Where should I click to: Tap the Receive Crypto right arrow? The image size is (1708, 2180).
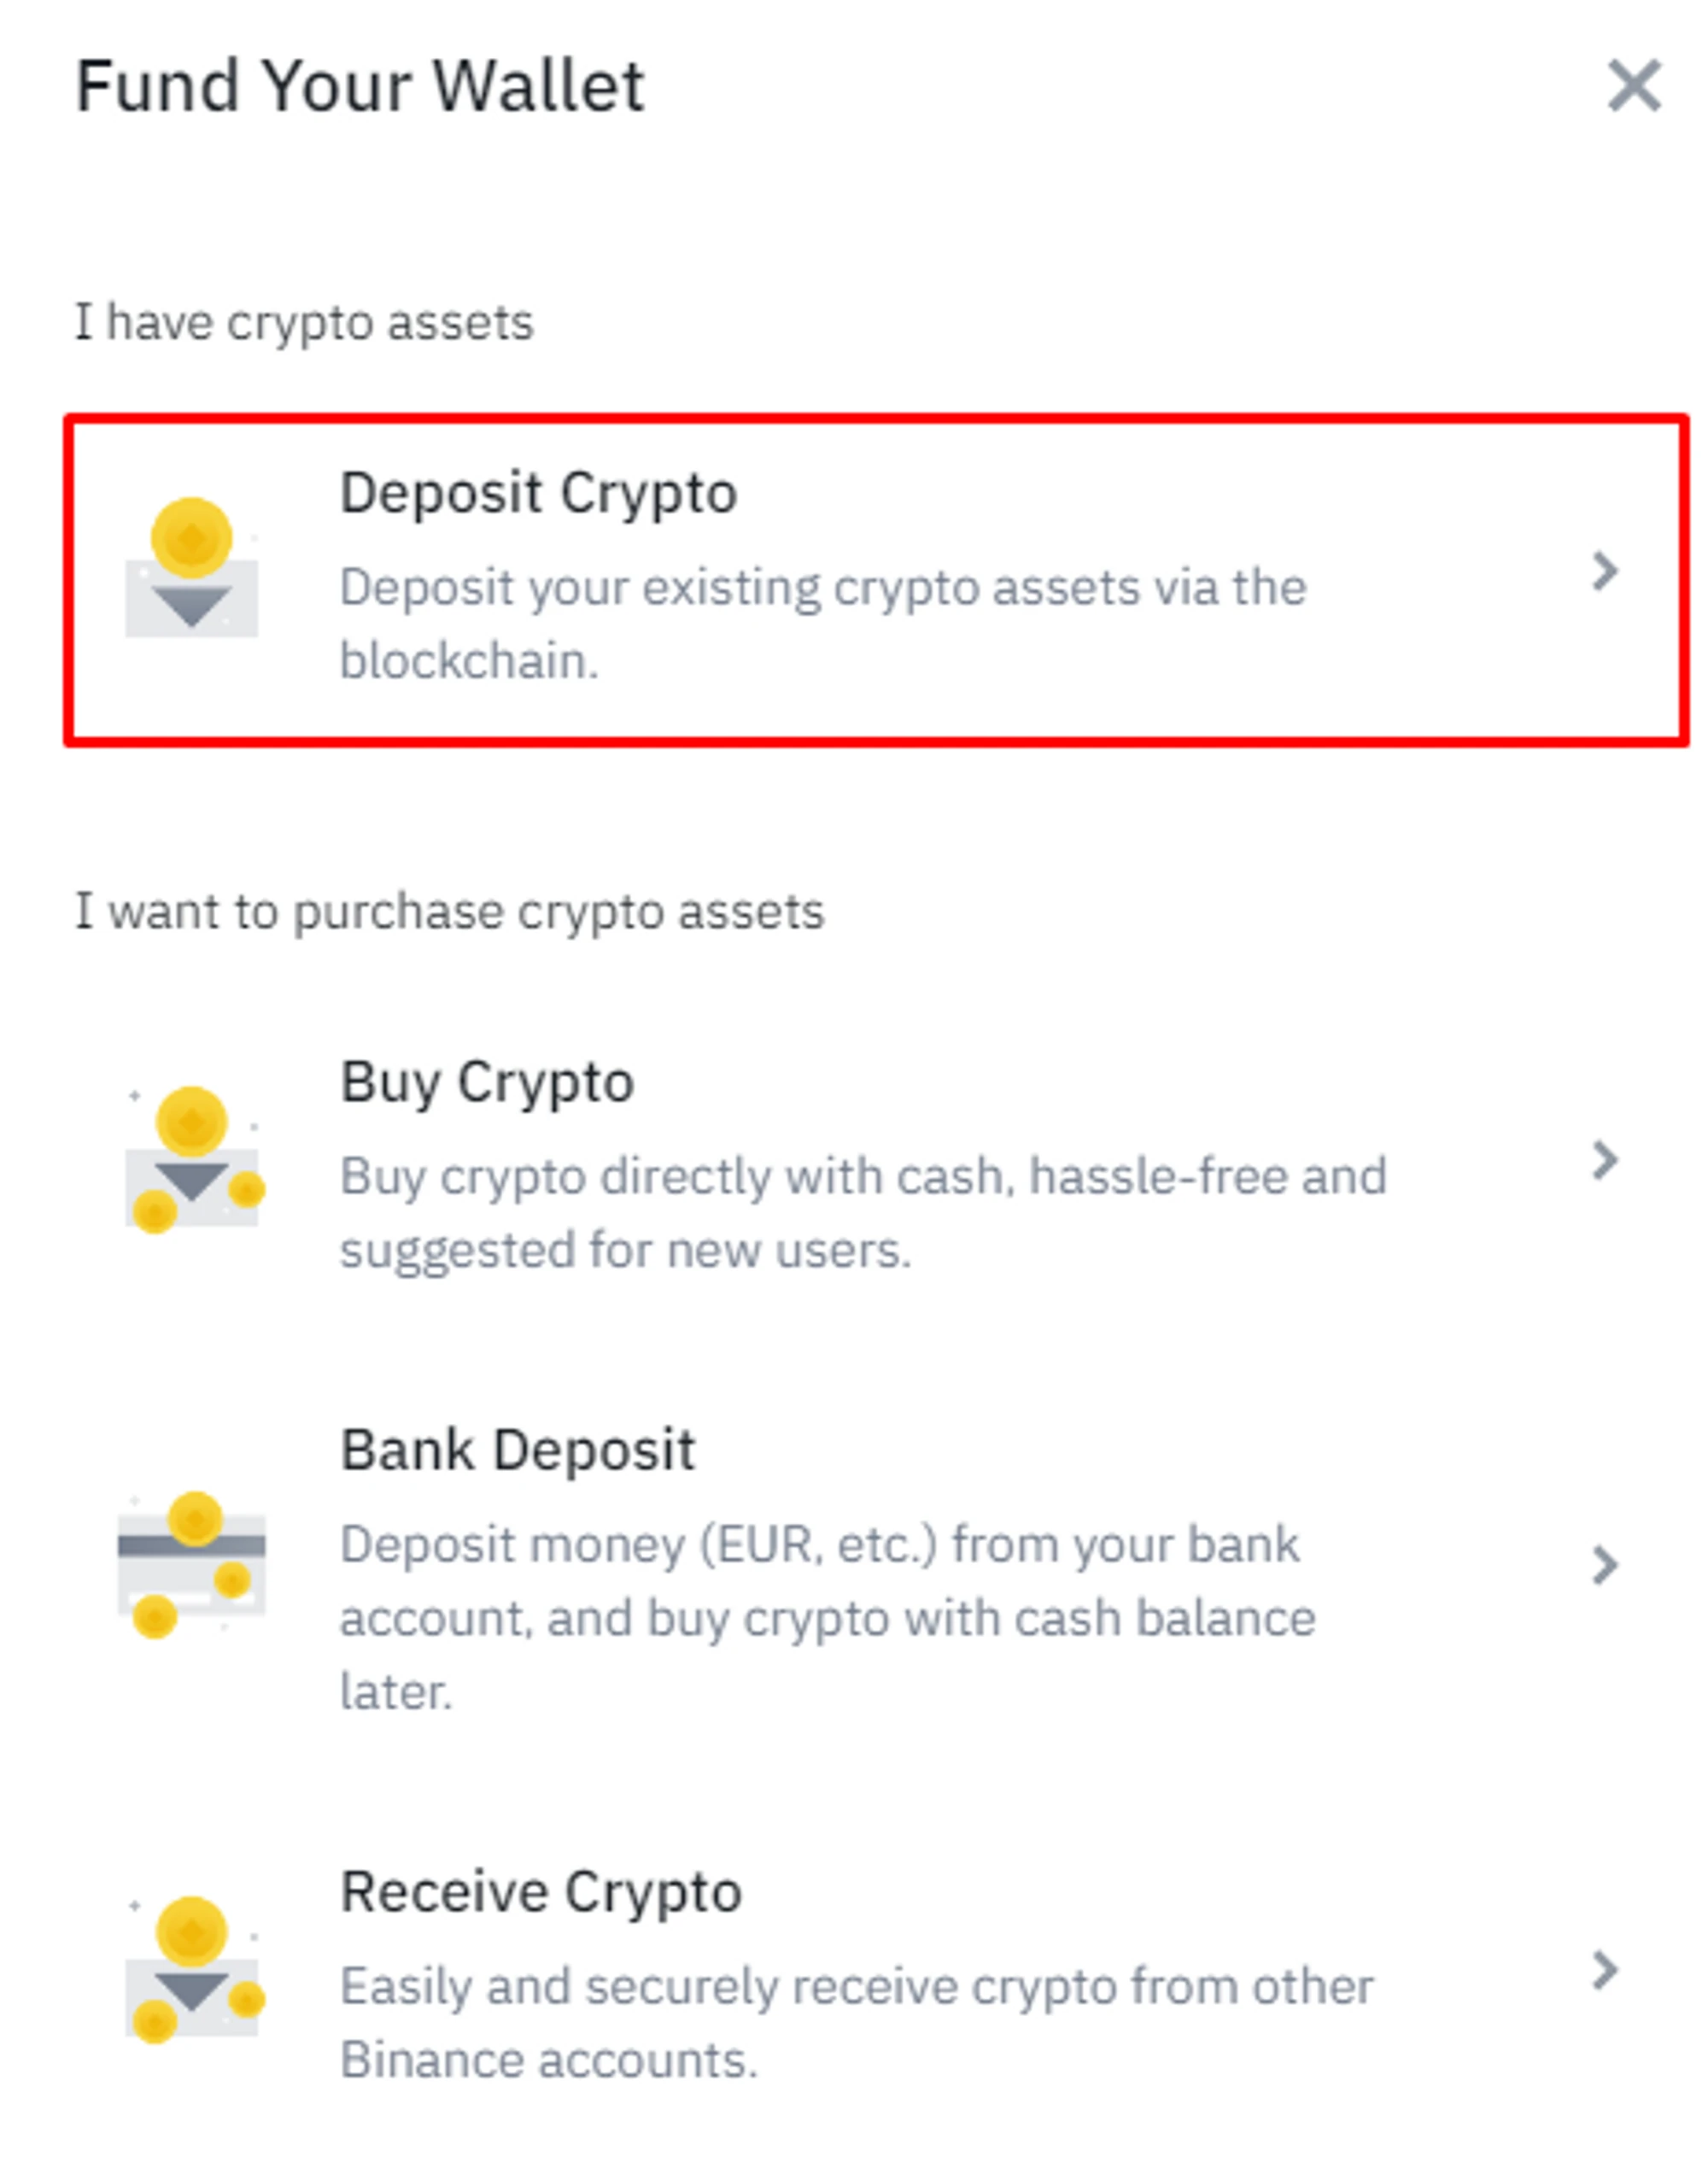1604,1970
